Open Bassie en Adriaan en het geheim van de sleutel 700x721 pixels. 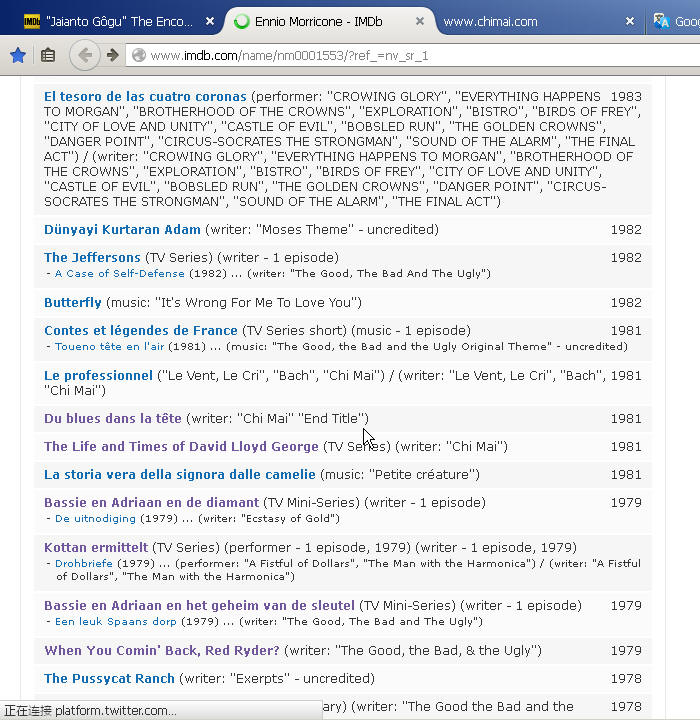pyautogui.click(x=199, y=606)
